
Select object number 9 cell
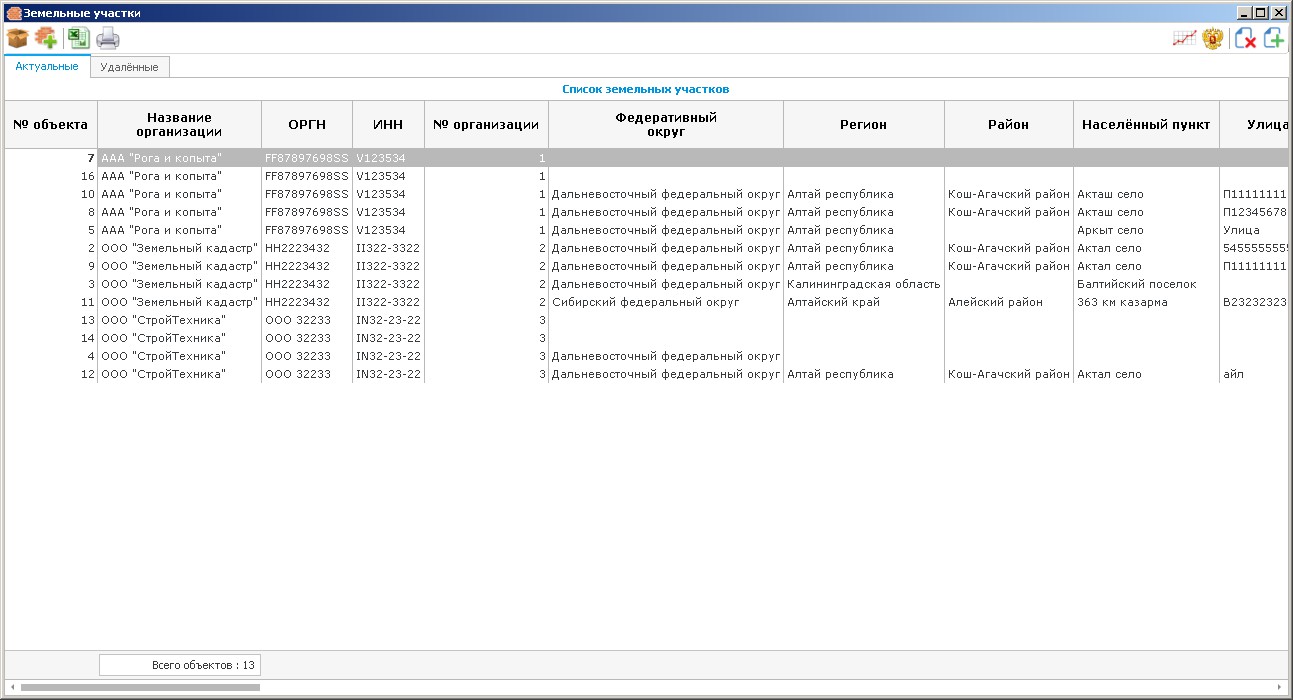coord(51,266)
